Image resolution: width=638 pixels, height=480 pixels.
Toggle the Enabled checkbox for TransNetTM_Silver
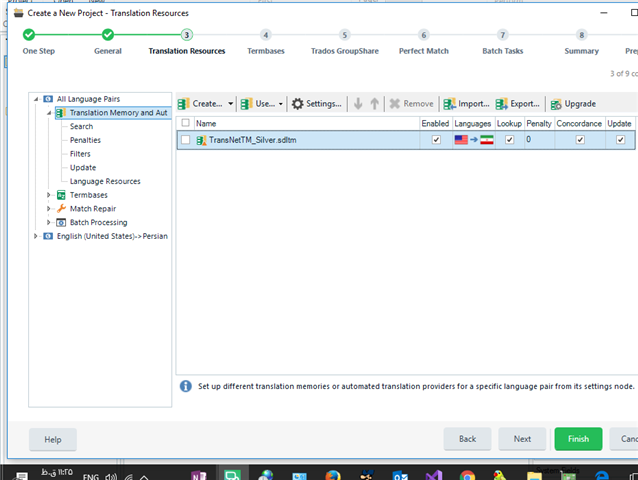(x=436, y=140)
